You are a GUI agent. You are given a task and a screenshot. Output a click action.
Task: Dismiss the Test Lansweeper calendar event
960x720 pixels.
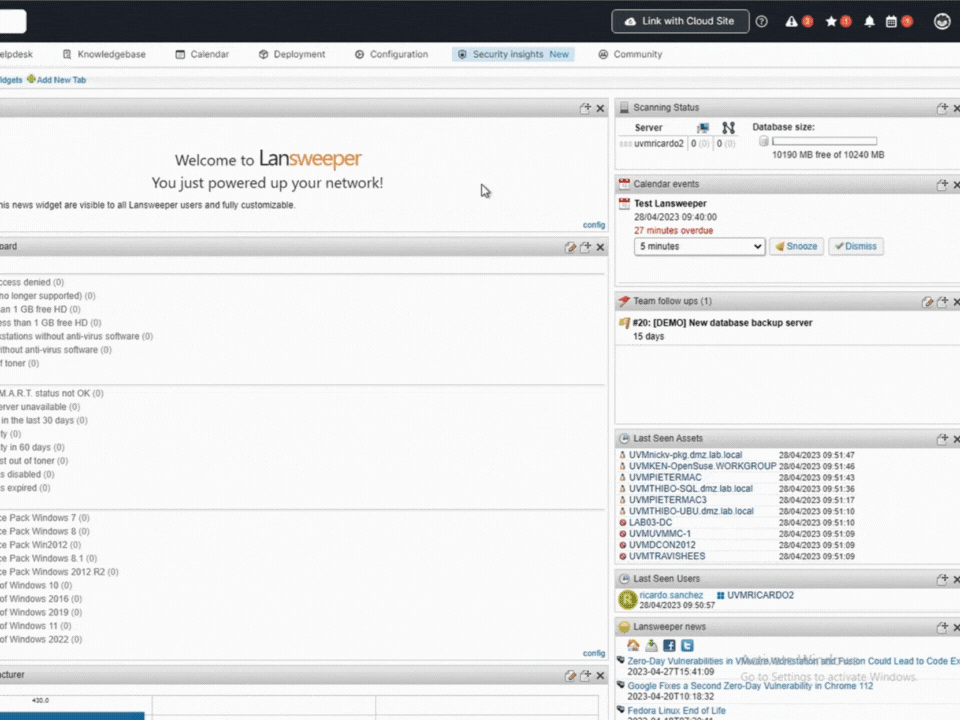click(x=855, y=246)
